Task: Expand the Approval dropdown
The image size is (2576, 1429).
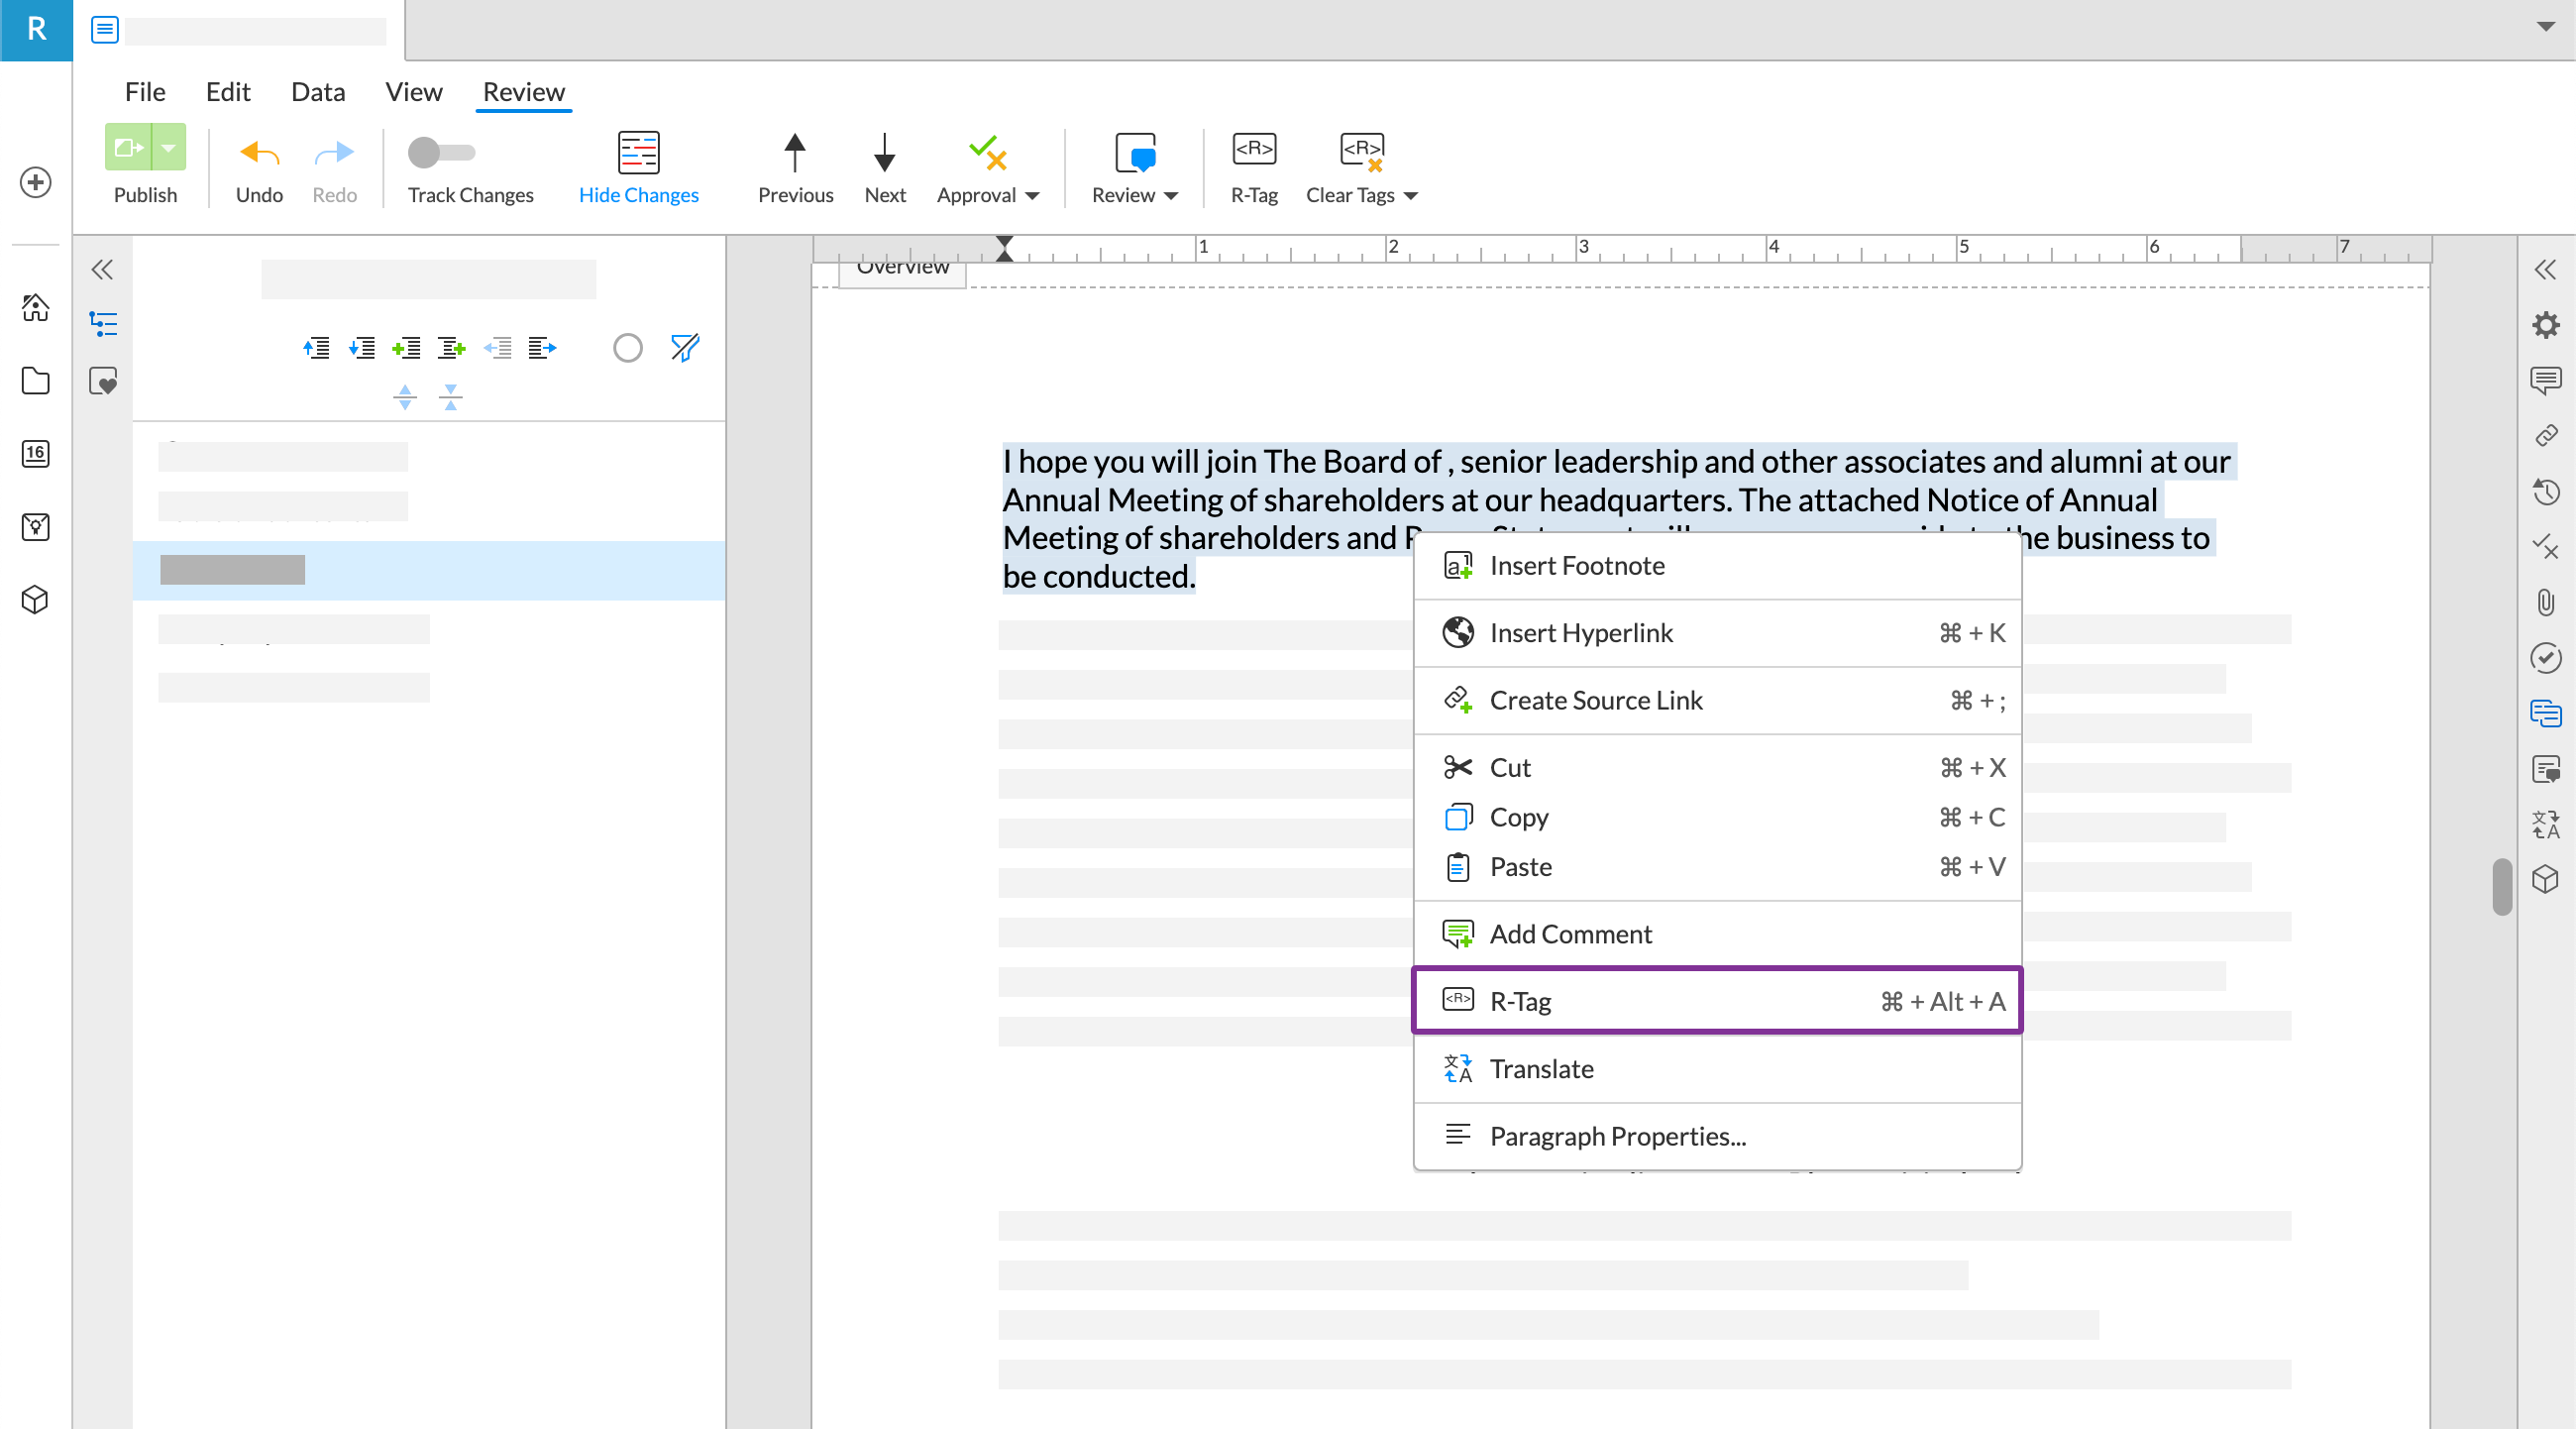Action: click(x=1032, y=196)
